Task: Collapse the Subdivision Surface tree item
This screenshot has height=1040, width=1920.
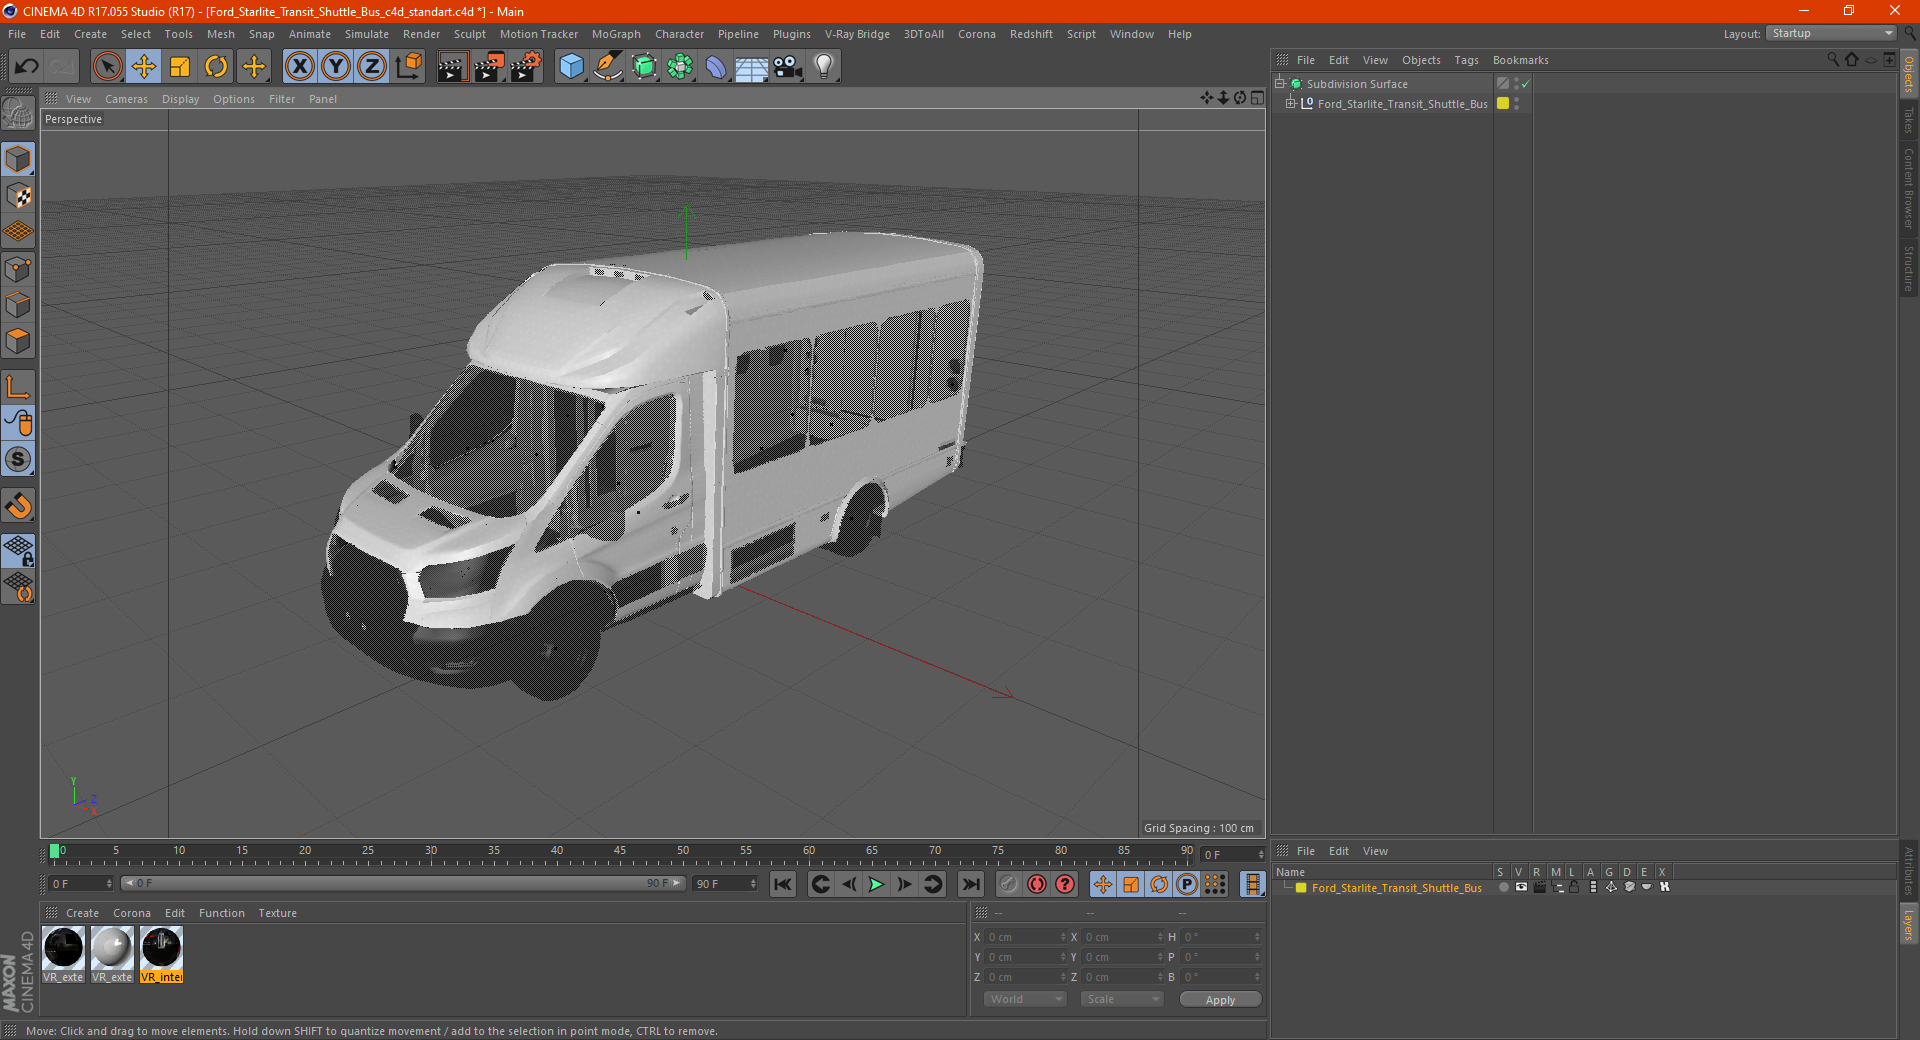Action: [1280, 84]
